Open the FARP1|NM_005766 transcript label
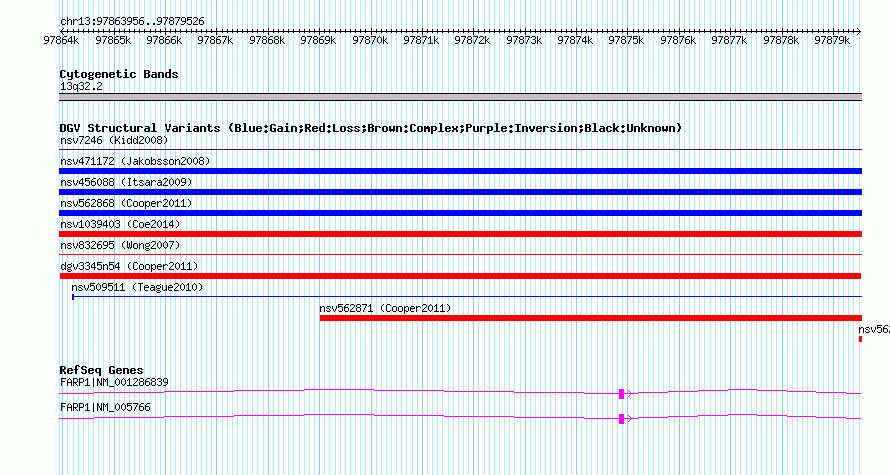The height and width of the screenshot is (475, 890). pos(106,407)
